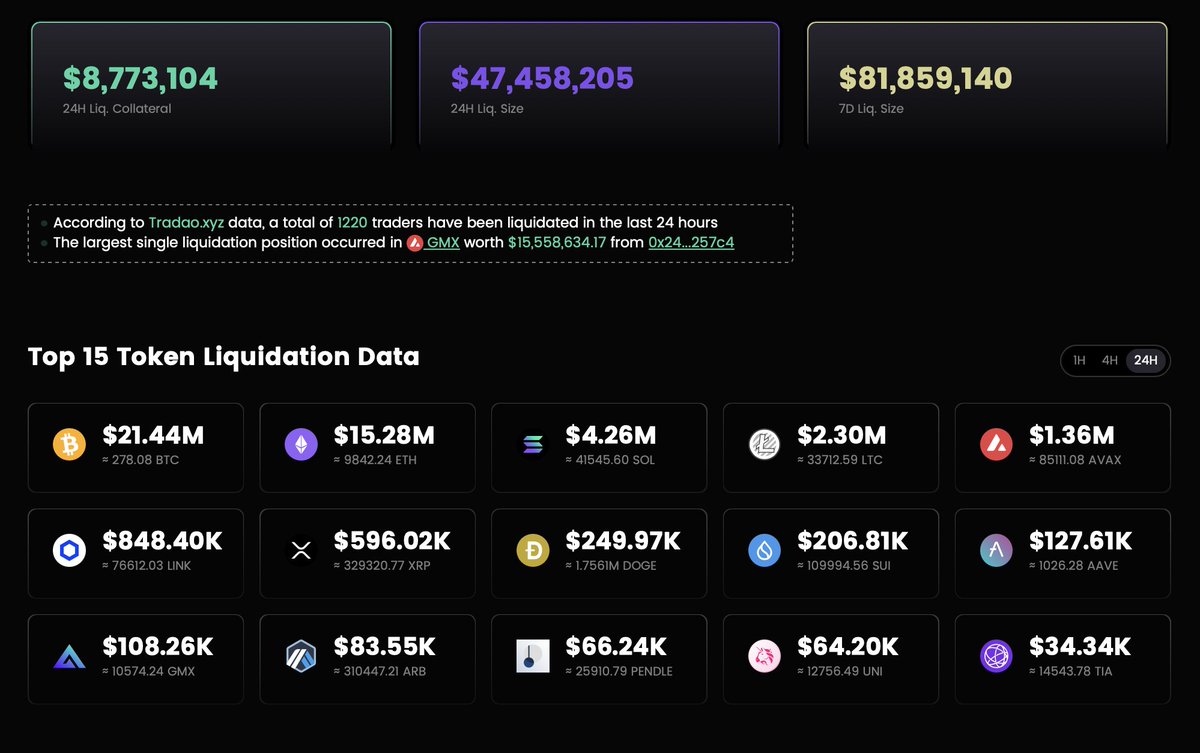This screenshot has height=753, width=1200.
Task: Switch timeframe to 1H
Action: (1079, 361)
